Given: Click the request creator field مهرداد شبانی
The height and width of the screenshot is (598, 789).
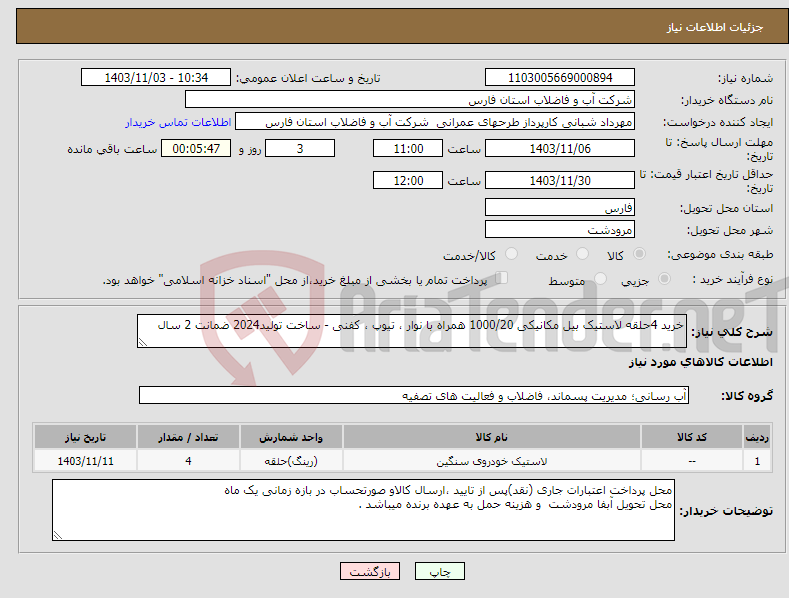Looking at the screenshot, I should [x=435, y=122].
